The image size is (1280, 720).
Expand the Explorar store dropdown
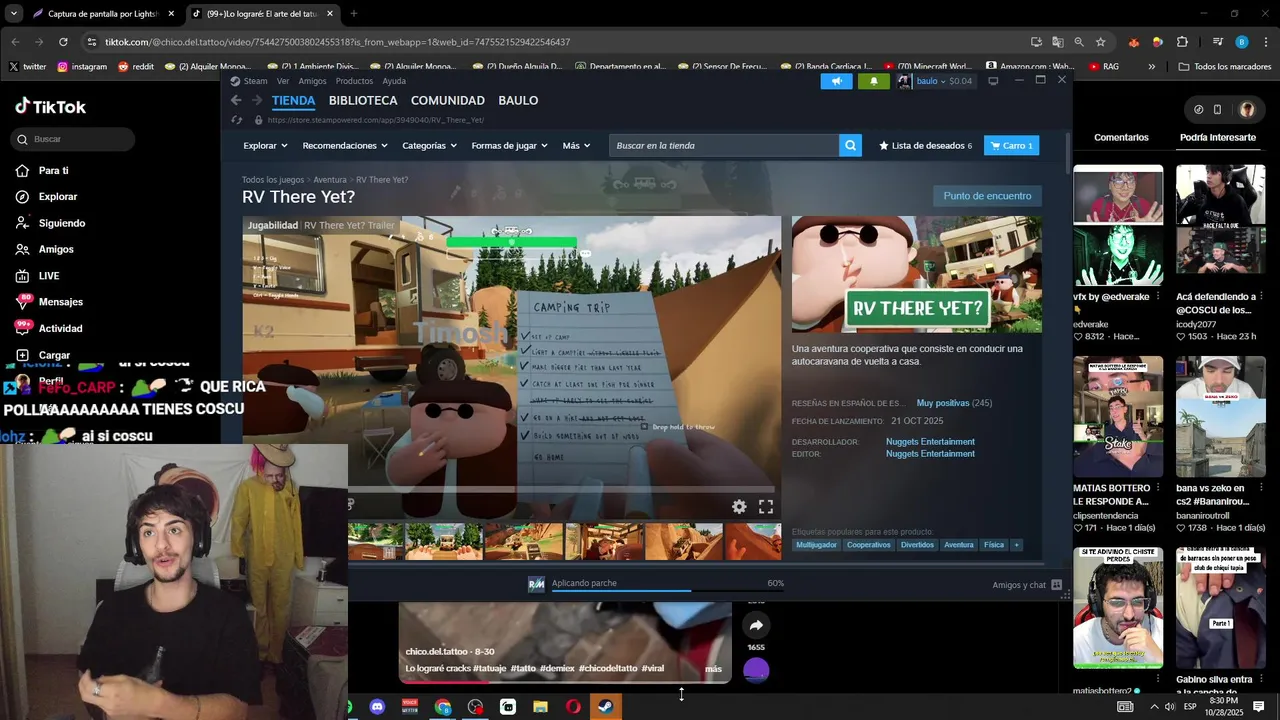265,146
